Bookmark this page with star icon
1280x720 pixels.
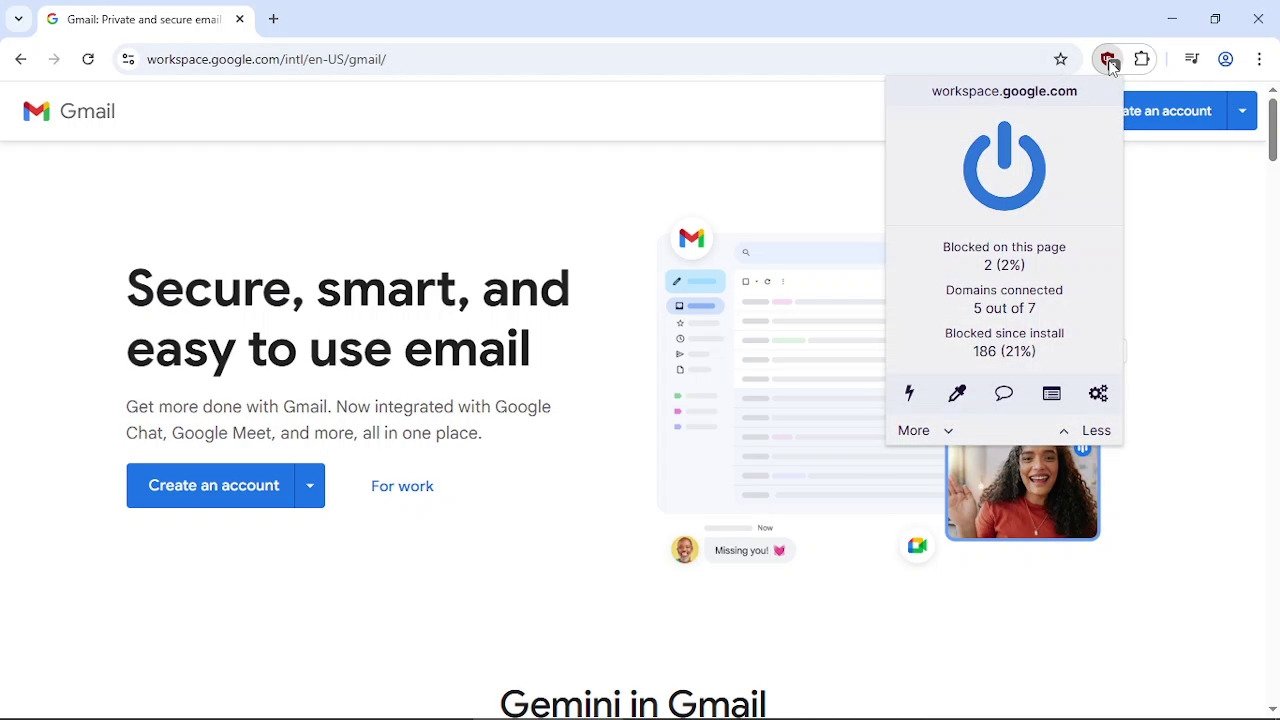click(1061, 59)
